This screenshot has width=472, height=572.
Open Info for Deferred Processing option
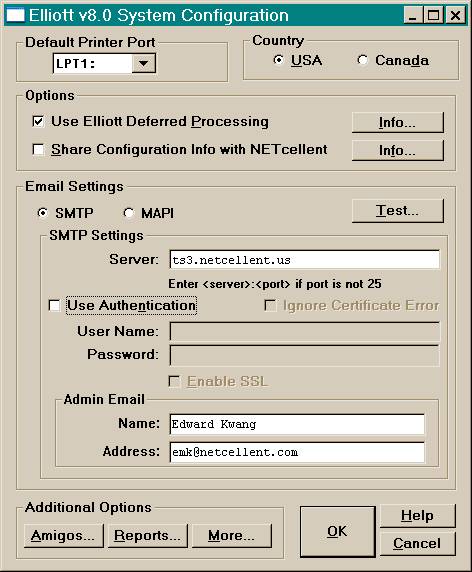point(398,123)
